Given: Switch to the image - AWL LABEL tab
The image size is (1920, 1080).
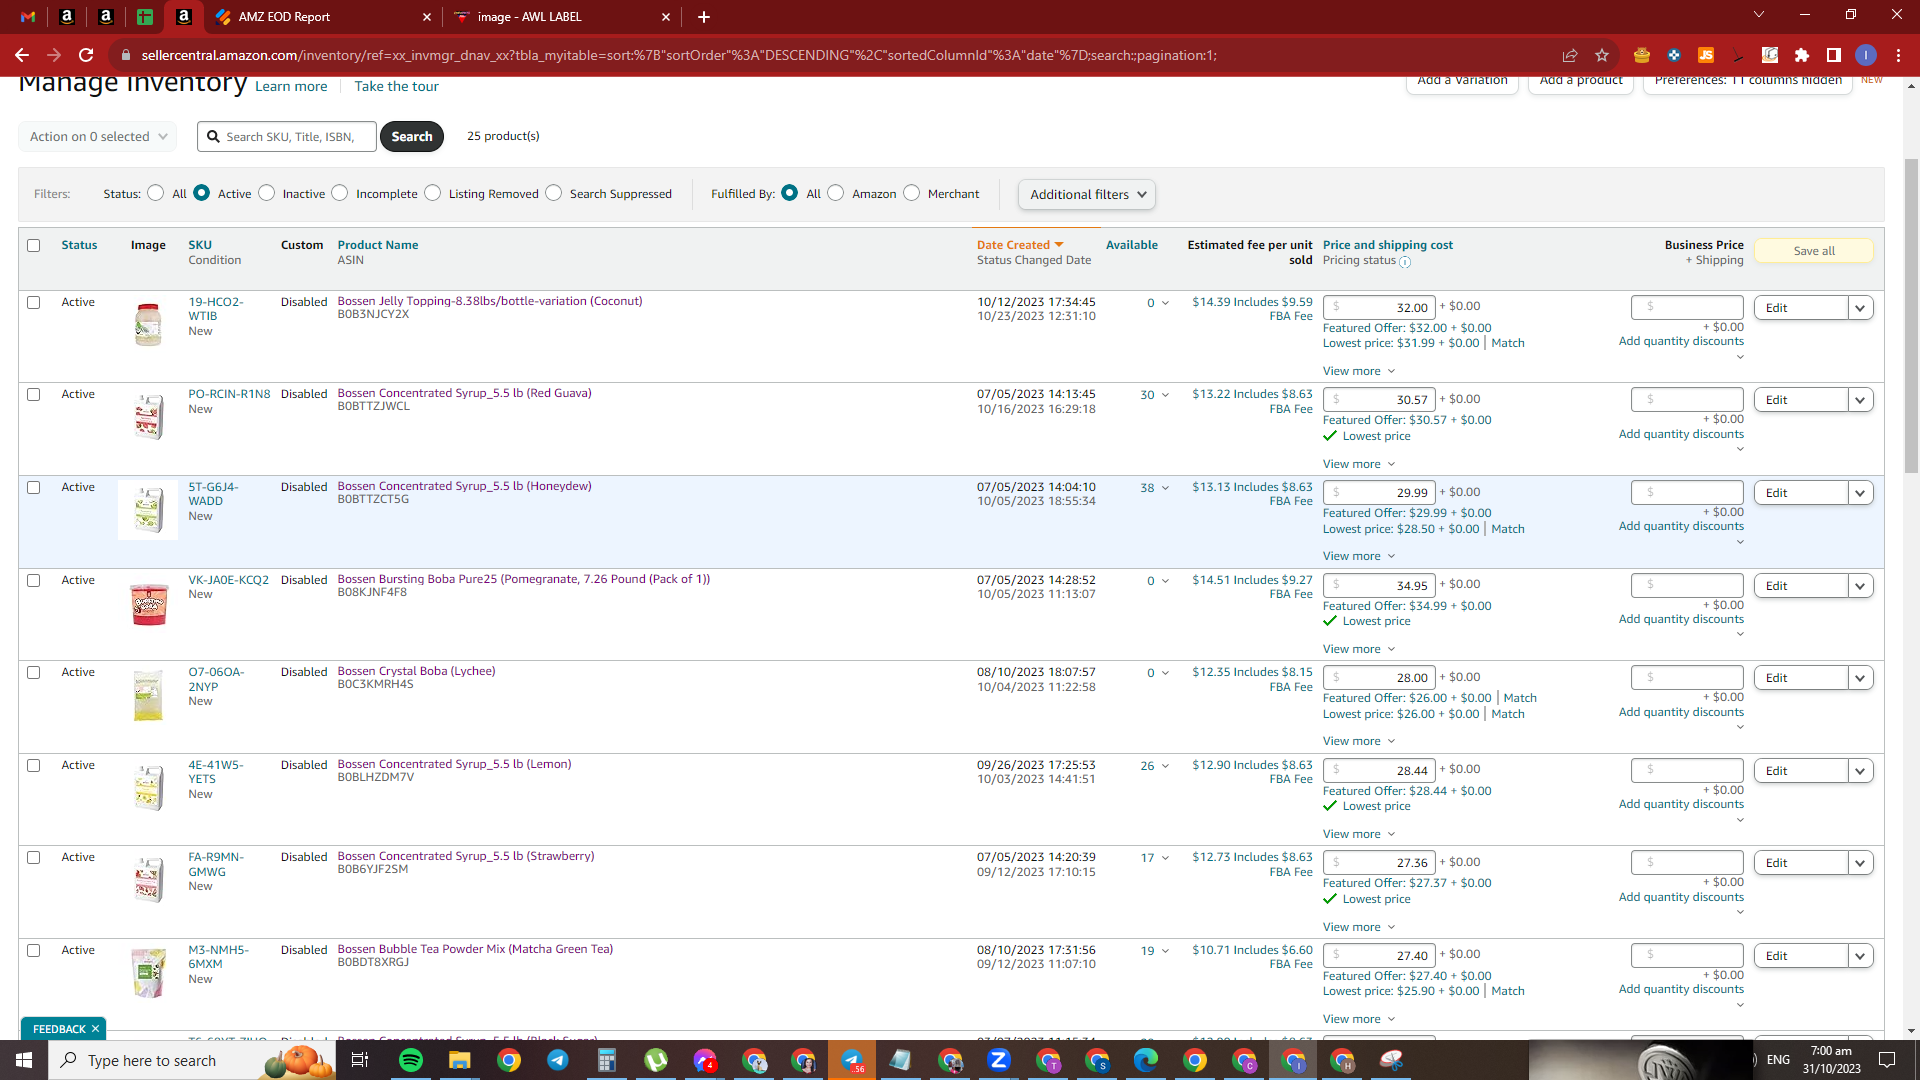Looking at the screenshot, I should pos(562,17).
